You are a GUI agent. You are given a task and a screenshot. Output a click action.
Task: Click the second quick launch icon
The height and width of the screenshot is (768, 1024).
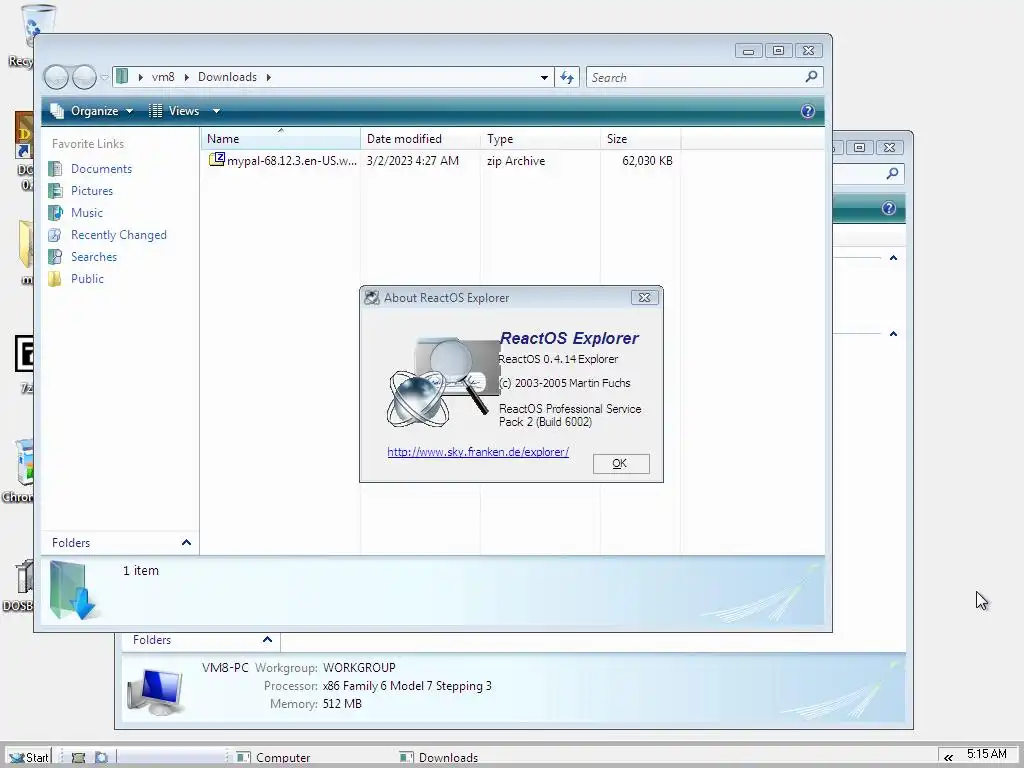click(x=102, y=758)
